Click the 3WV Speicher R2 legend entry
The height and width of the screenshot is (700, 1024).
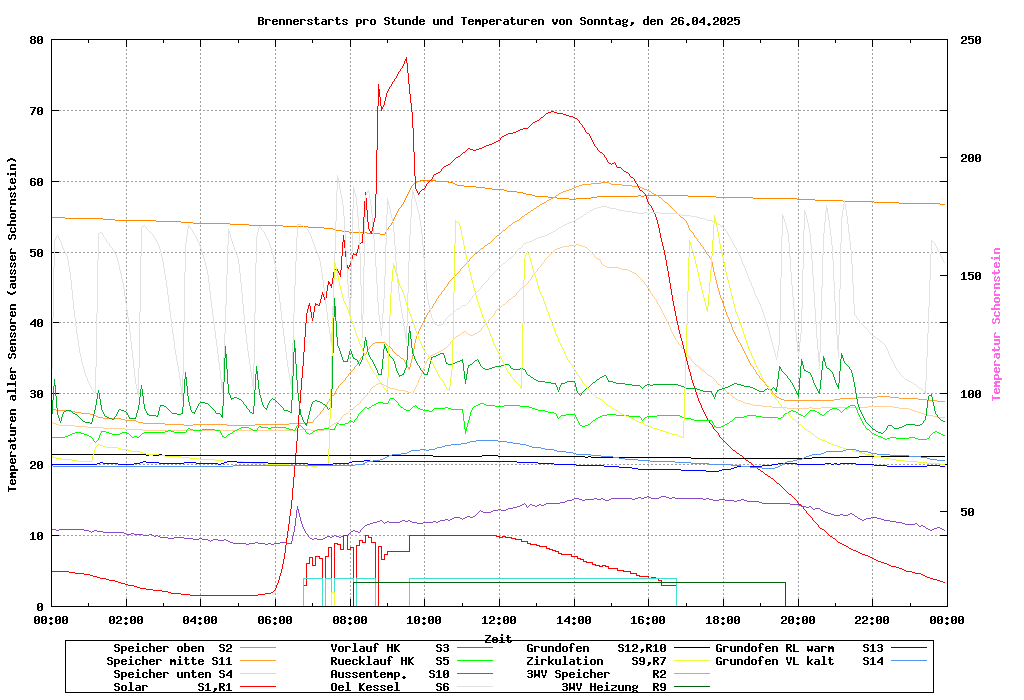[x=596, y=674]
